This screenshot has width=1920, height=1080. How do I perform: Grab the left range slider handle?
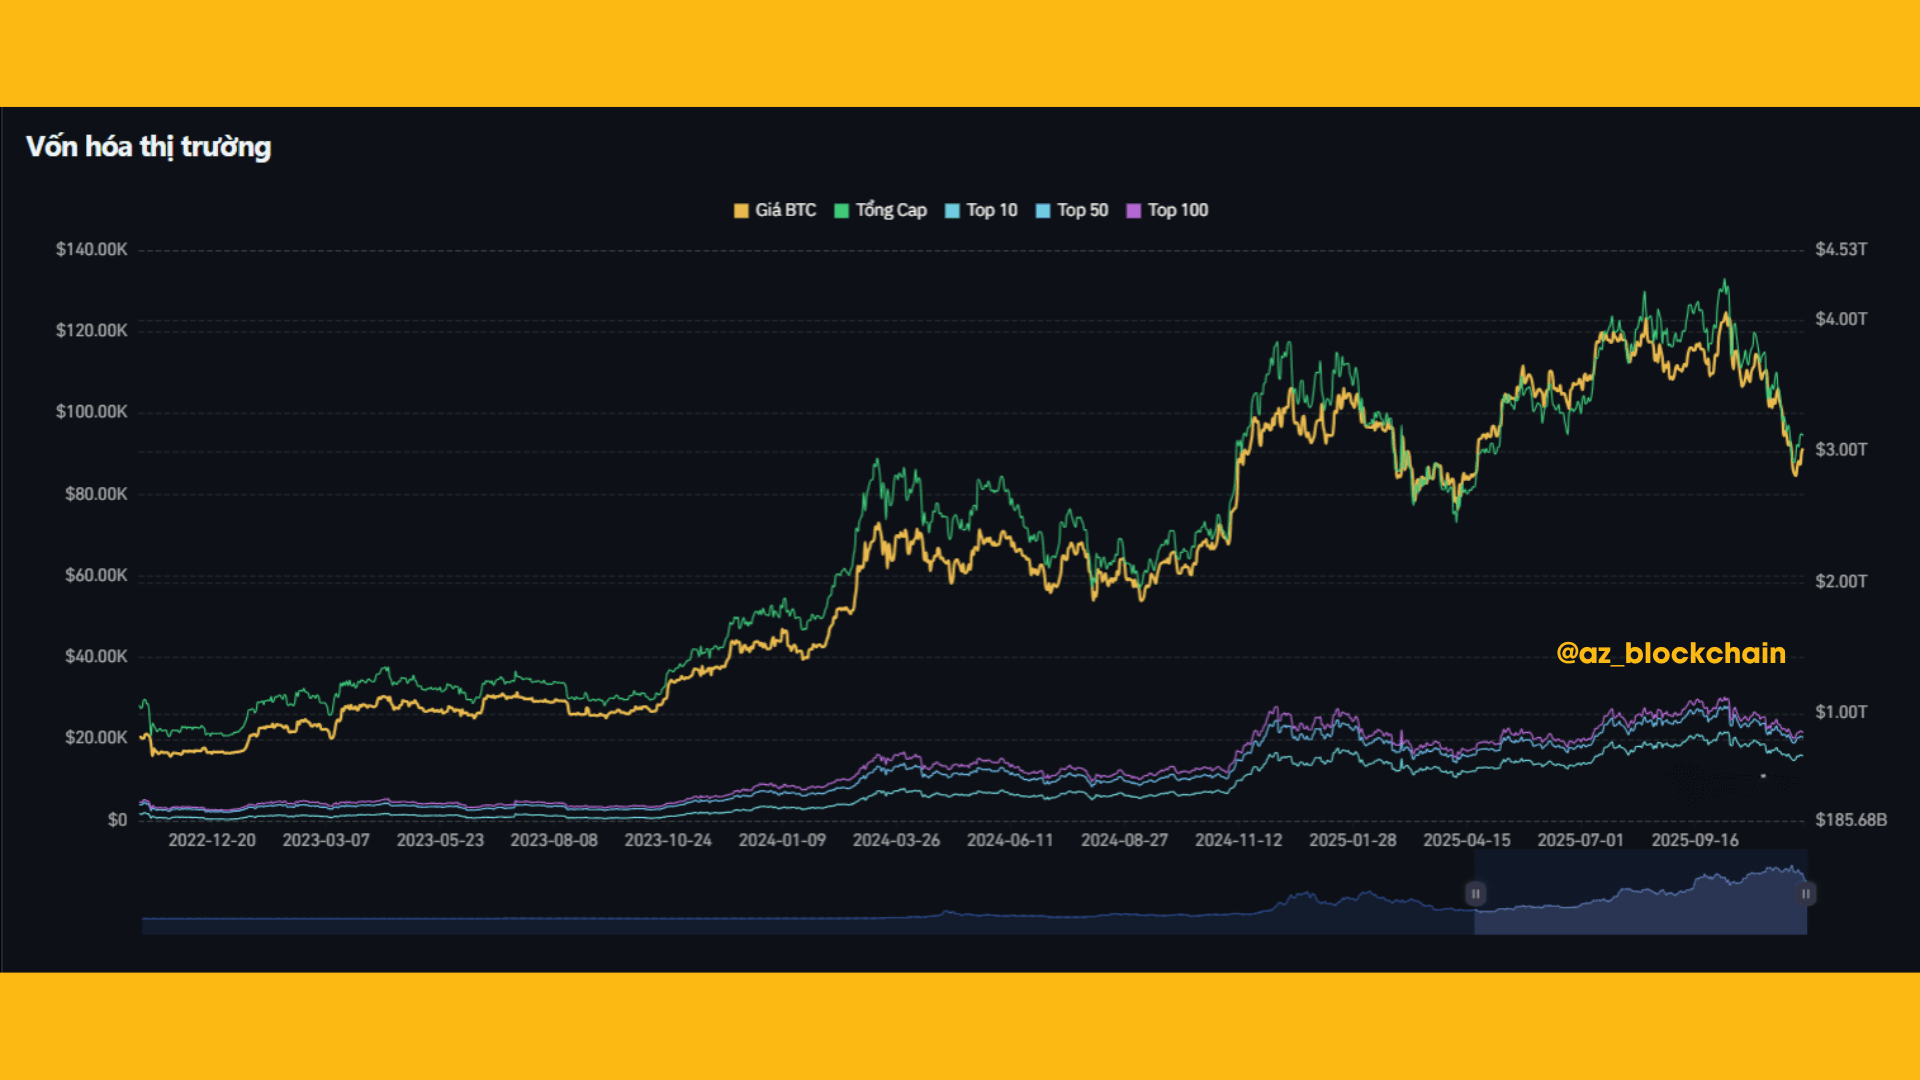click(x=1475, y=893)
